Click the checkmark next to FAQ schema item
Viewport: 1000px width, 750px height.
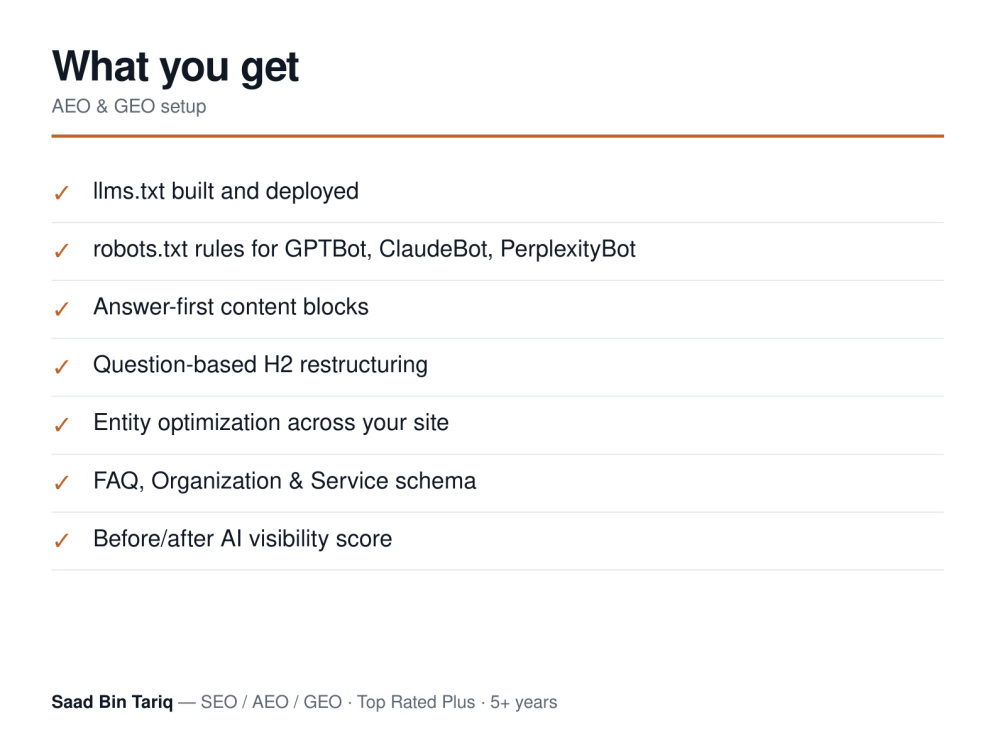[x=61, y=482]
